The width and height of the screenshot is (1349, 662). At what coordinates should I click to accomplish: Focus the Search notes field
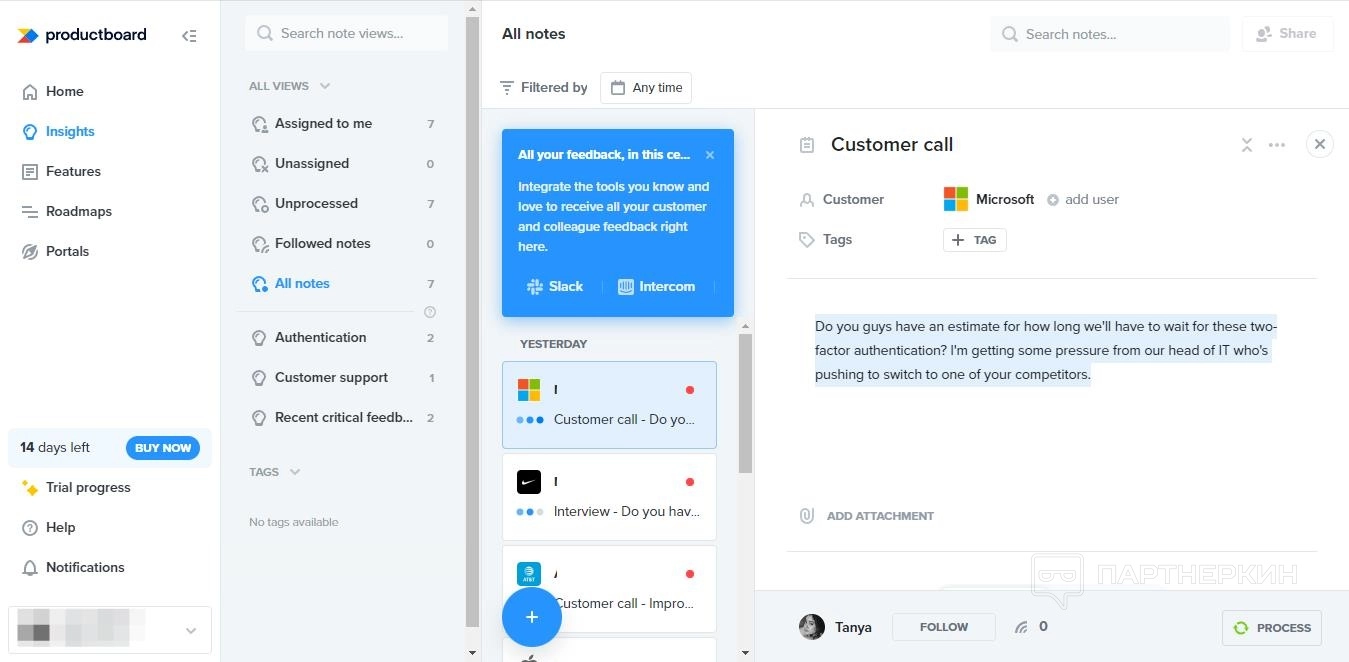pyautogui.click(x=1110, y=34)
